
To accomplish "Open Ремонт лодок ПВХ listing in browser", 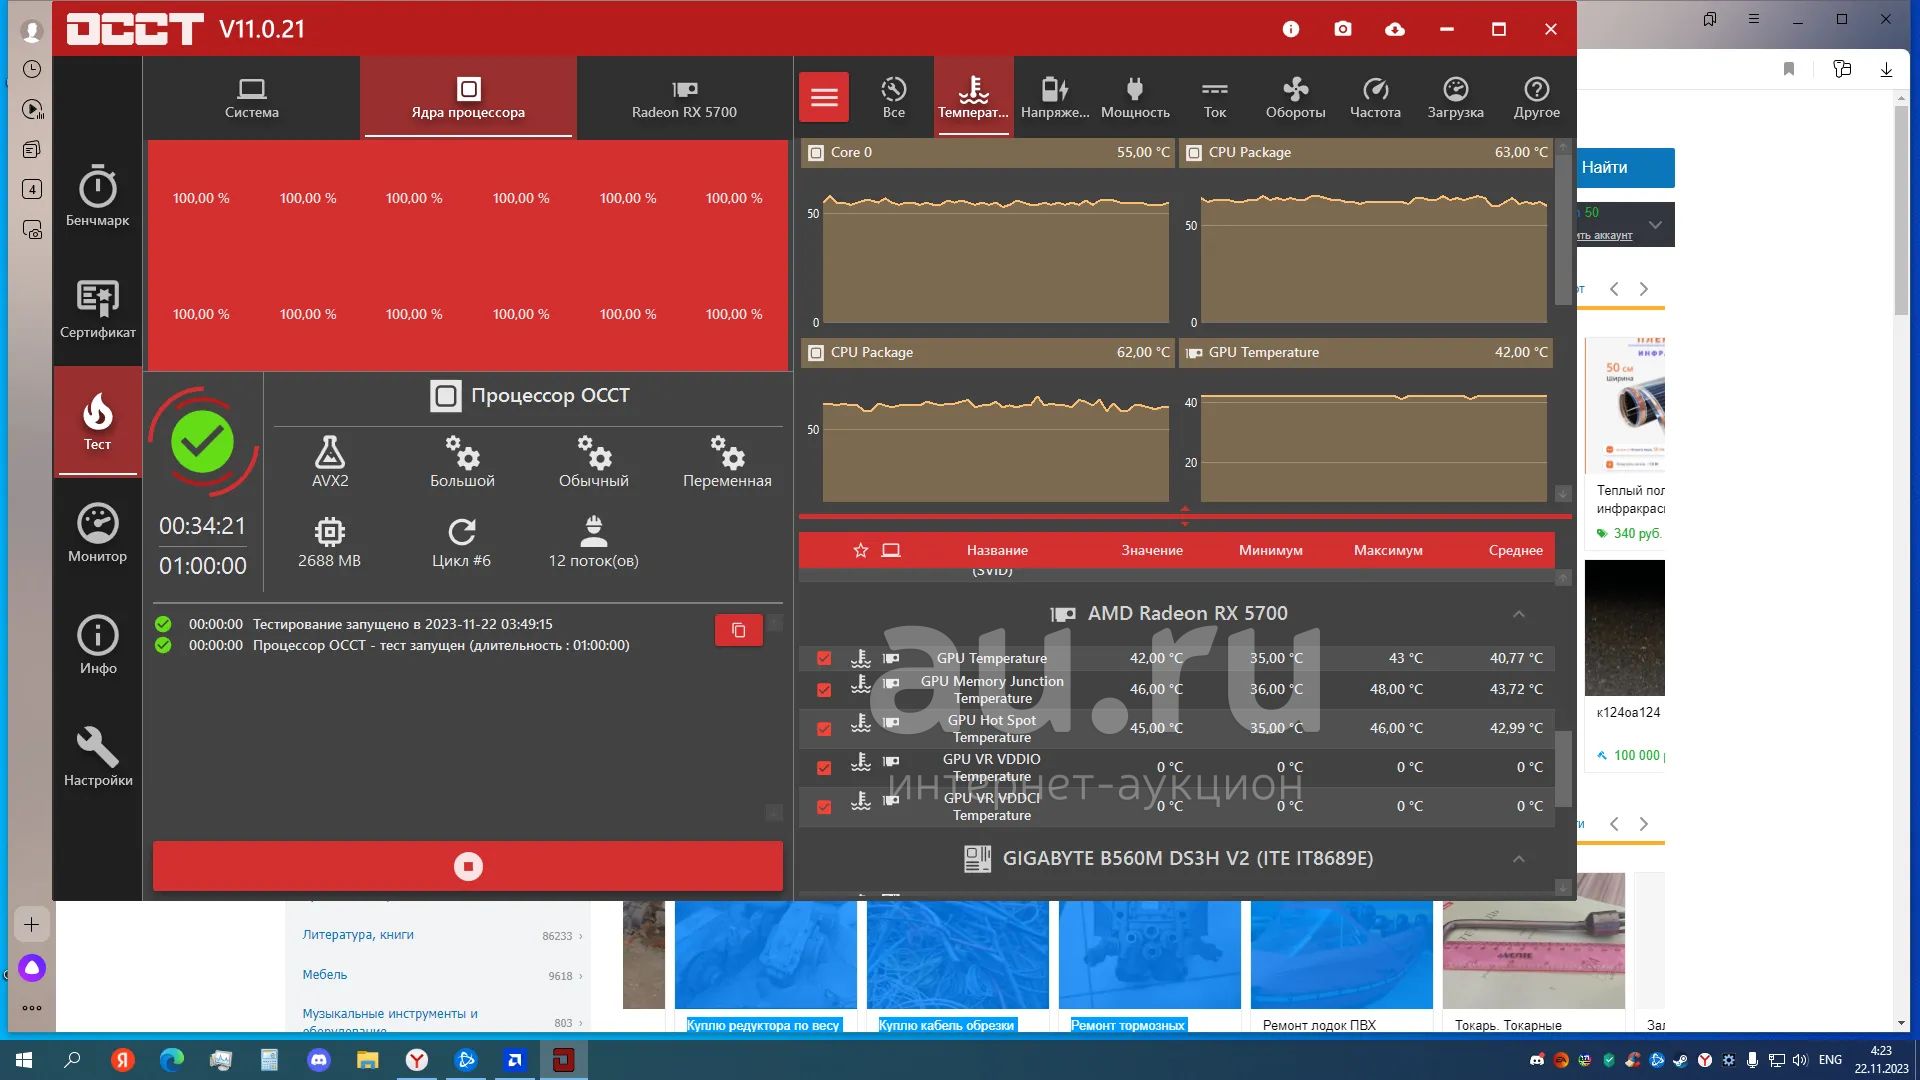I will pyautogui.click(x=1319, y=1025).
